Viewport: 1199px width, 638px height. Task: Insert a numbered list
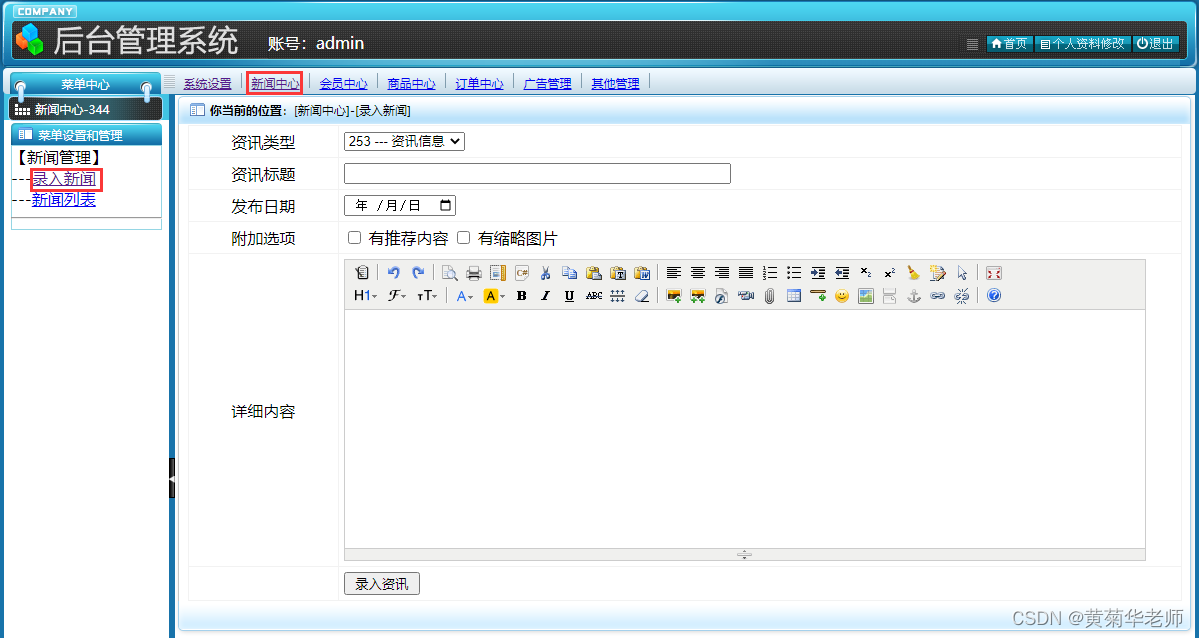[x=770, y=273]
